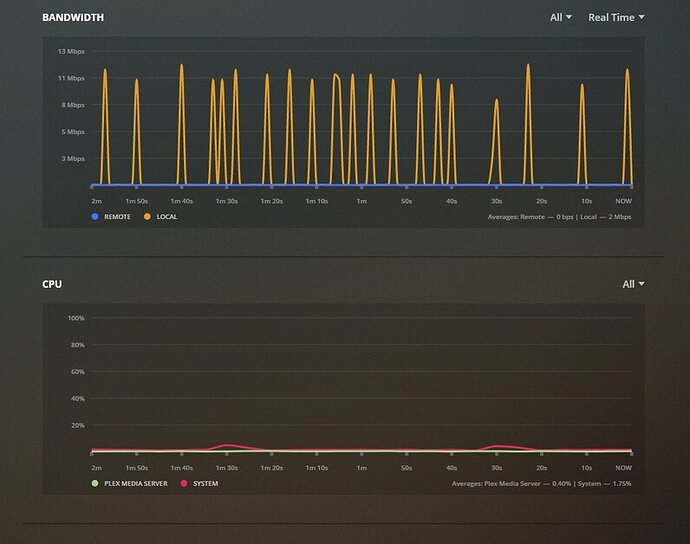Open the 'Real Time' range dropdown
This screenshot has width=690, height=544.
(616, 17)
